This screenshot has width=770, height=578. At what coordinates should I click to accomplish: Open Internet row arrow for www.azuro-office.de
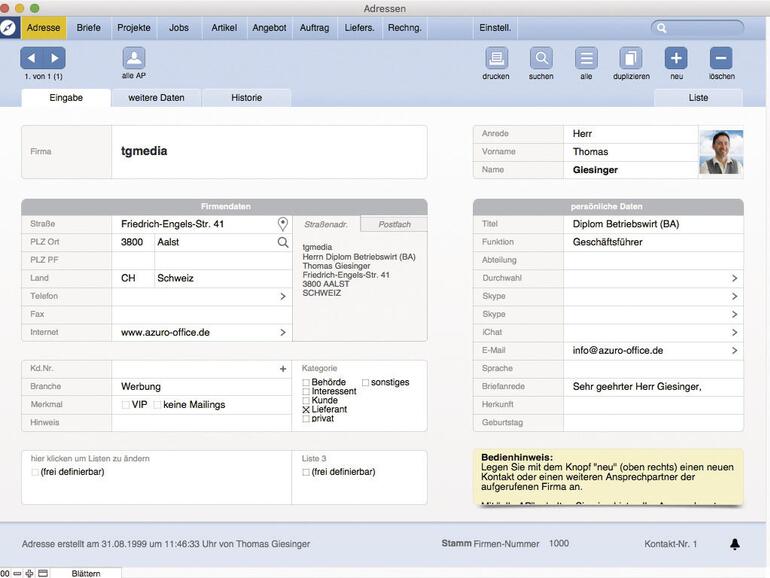click(283, 332)
